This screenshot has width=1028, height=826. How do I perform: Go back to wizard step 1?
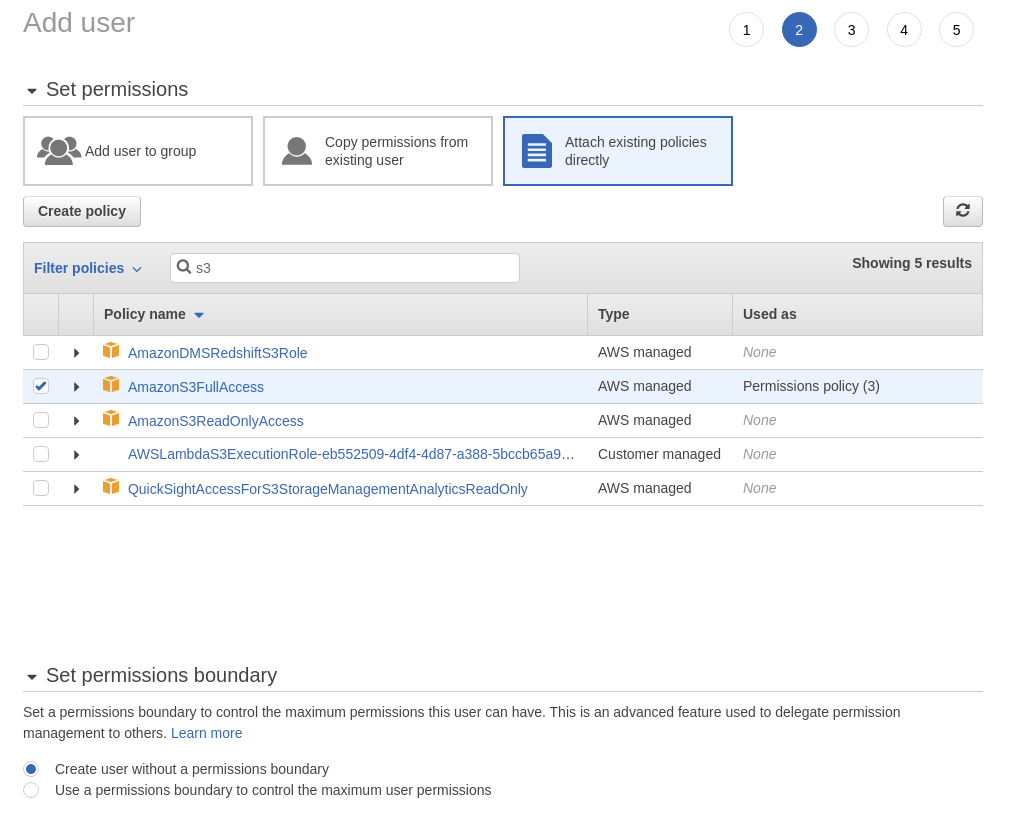click(x=746, y=29)
